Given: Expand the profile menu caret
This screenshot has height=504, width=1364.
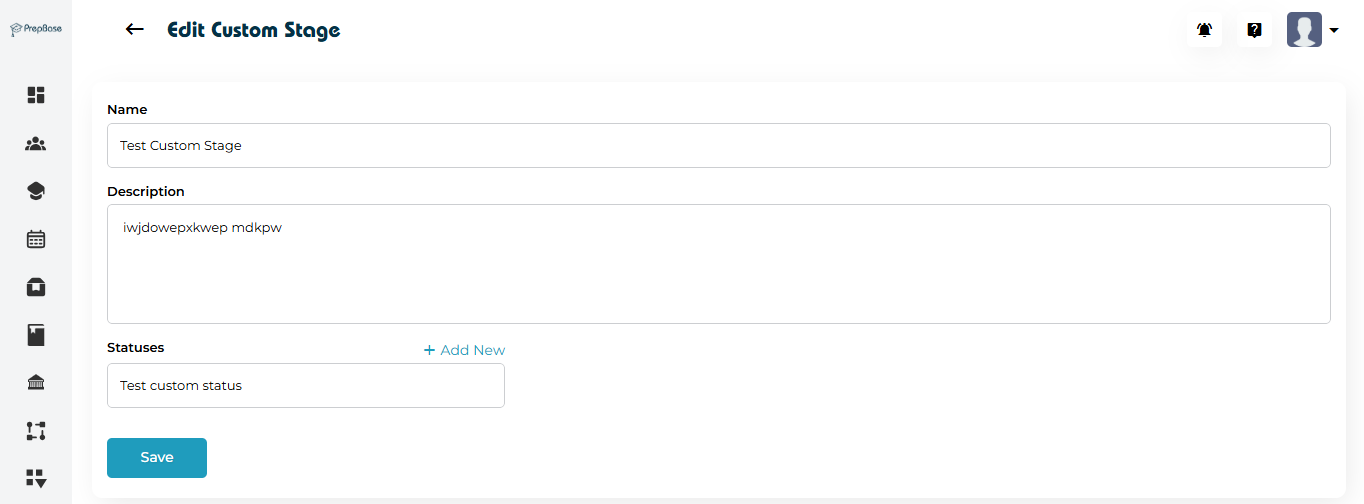Looking at the screenshot, I should tap(1334, 31).
